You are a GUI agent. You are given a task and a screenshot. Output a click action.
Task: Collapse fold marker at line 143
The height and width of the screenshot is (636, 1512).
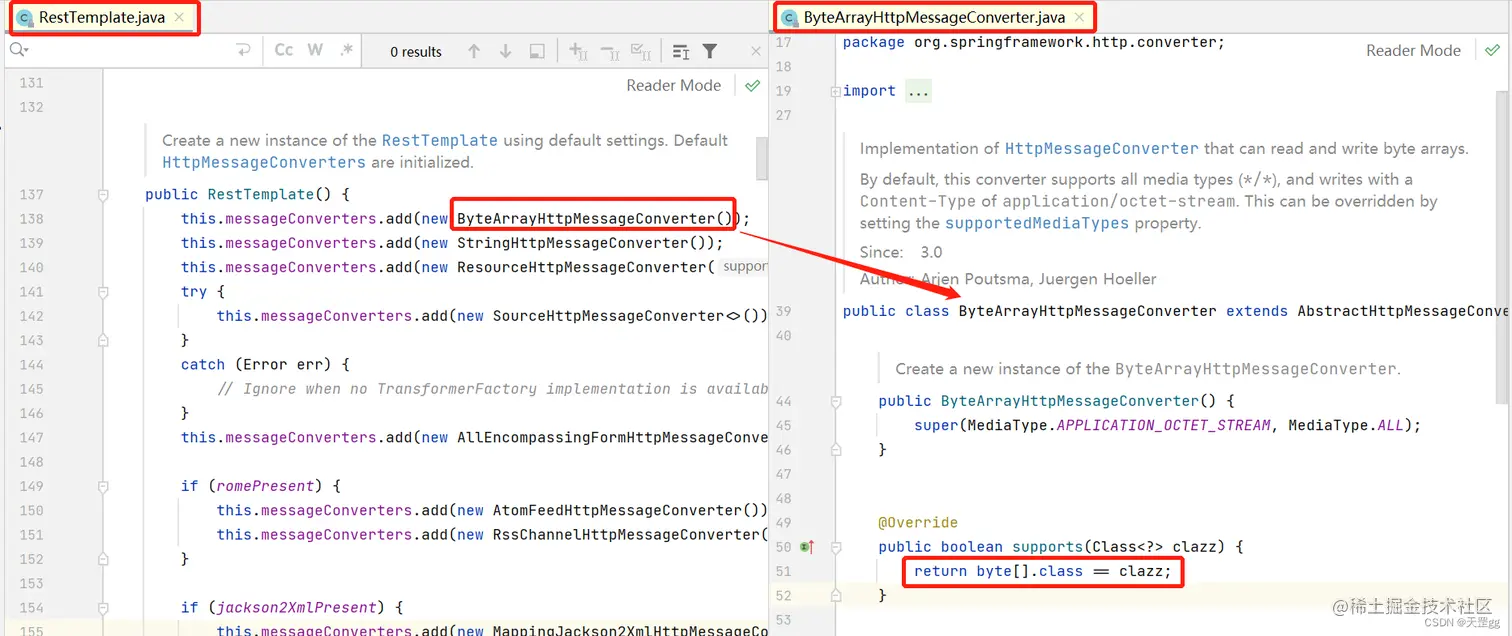102,341
